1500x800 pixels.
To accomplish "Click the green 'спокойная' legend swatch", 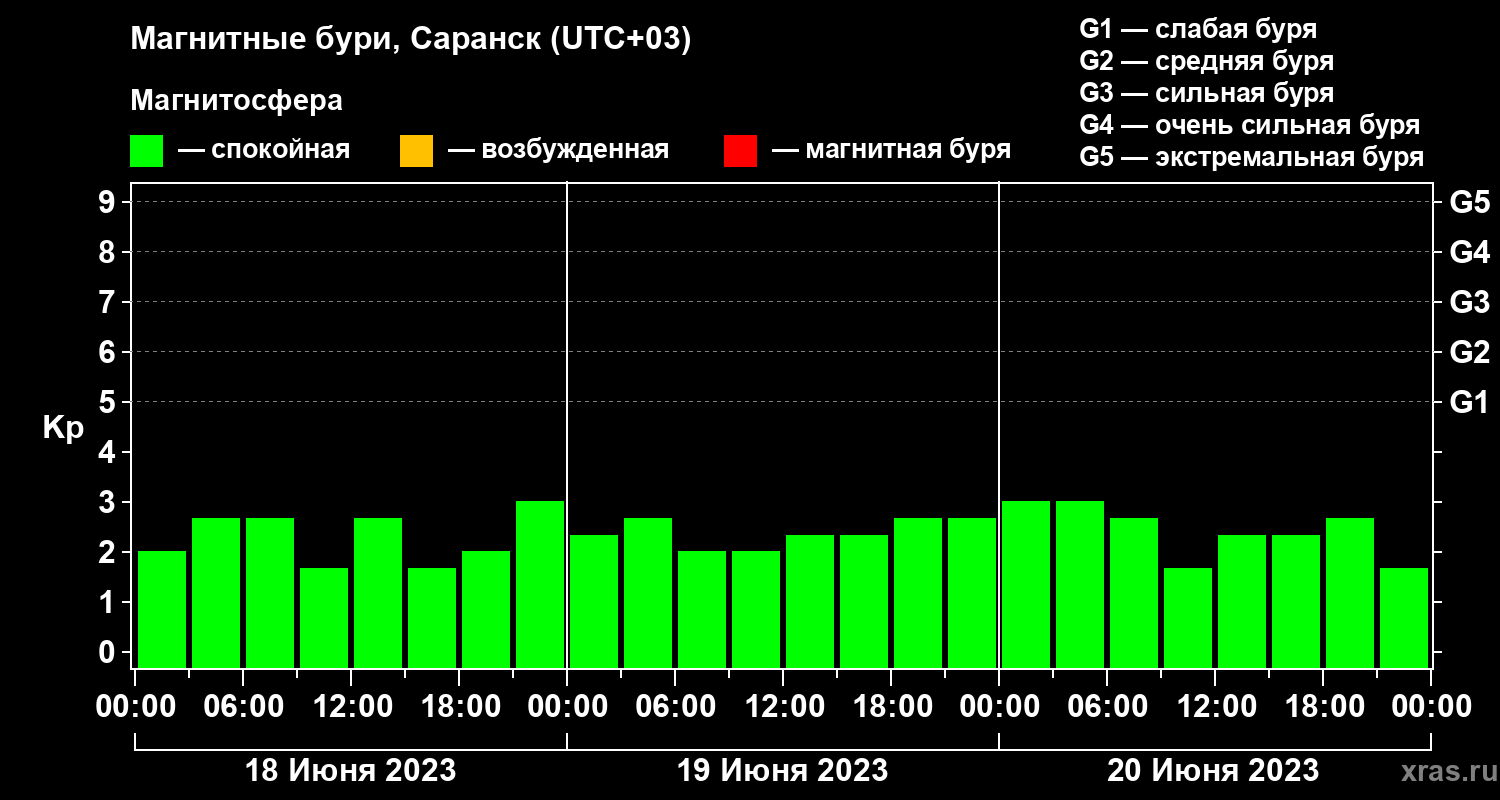I will coord(146,151).
